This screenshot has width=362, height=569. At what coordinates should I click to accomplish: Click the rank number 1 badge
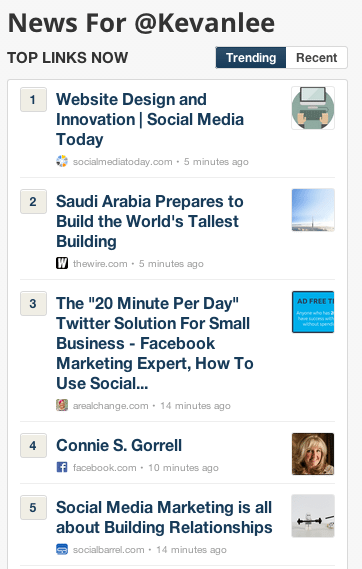(x=33, y=99)
